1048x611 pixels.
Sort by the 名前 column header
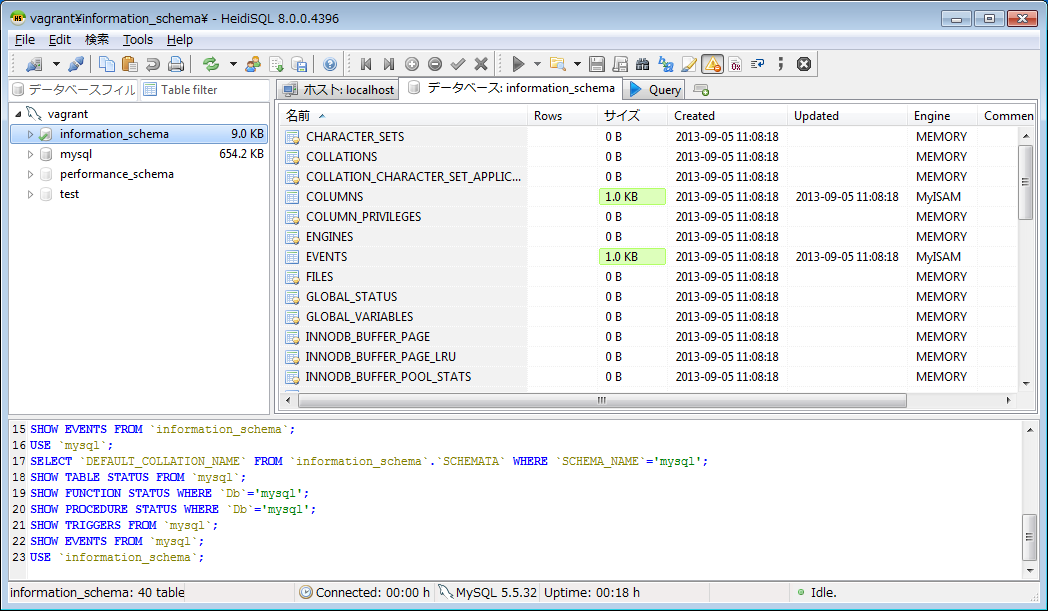pyautogui.click(x=403, y=116)
